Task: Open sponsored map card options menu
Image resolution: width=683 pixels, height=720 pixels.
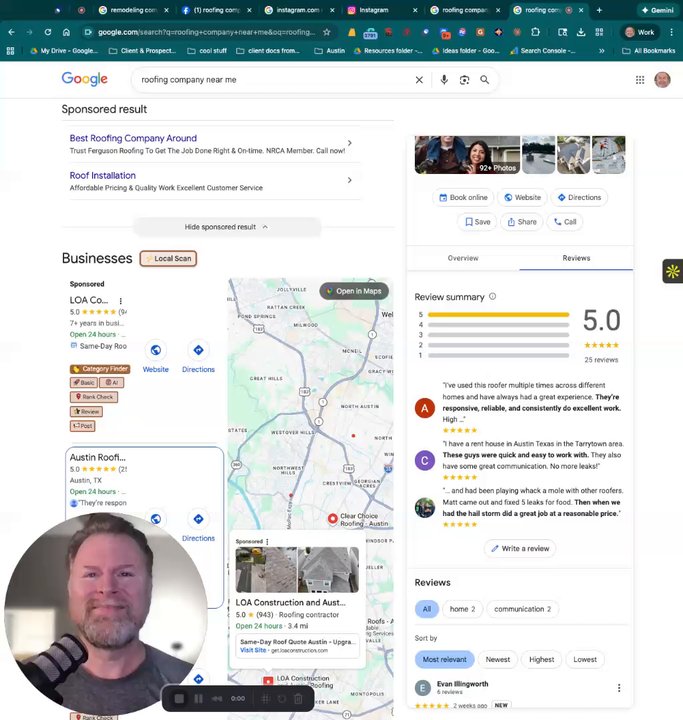Action: click(x=267, y=541)
